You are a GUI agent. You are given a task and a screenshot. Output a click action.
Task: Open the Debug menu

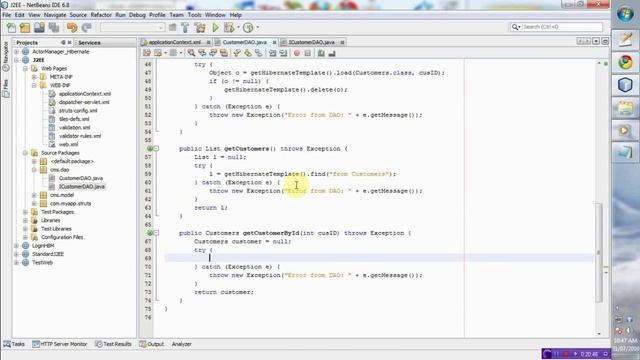137,15
